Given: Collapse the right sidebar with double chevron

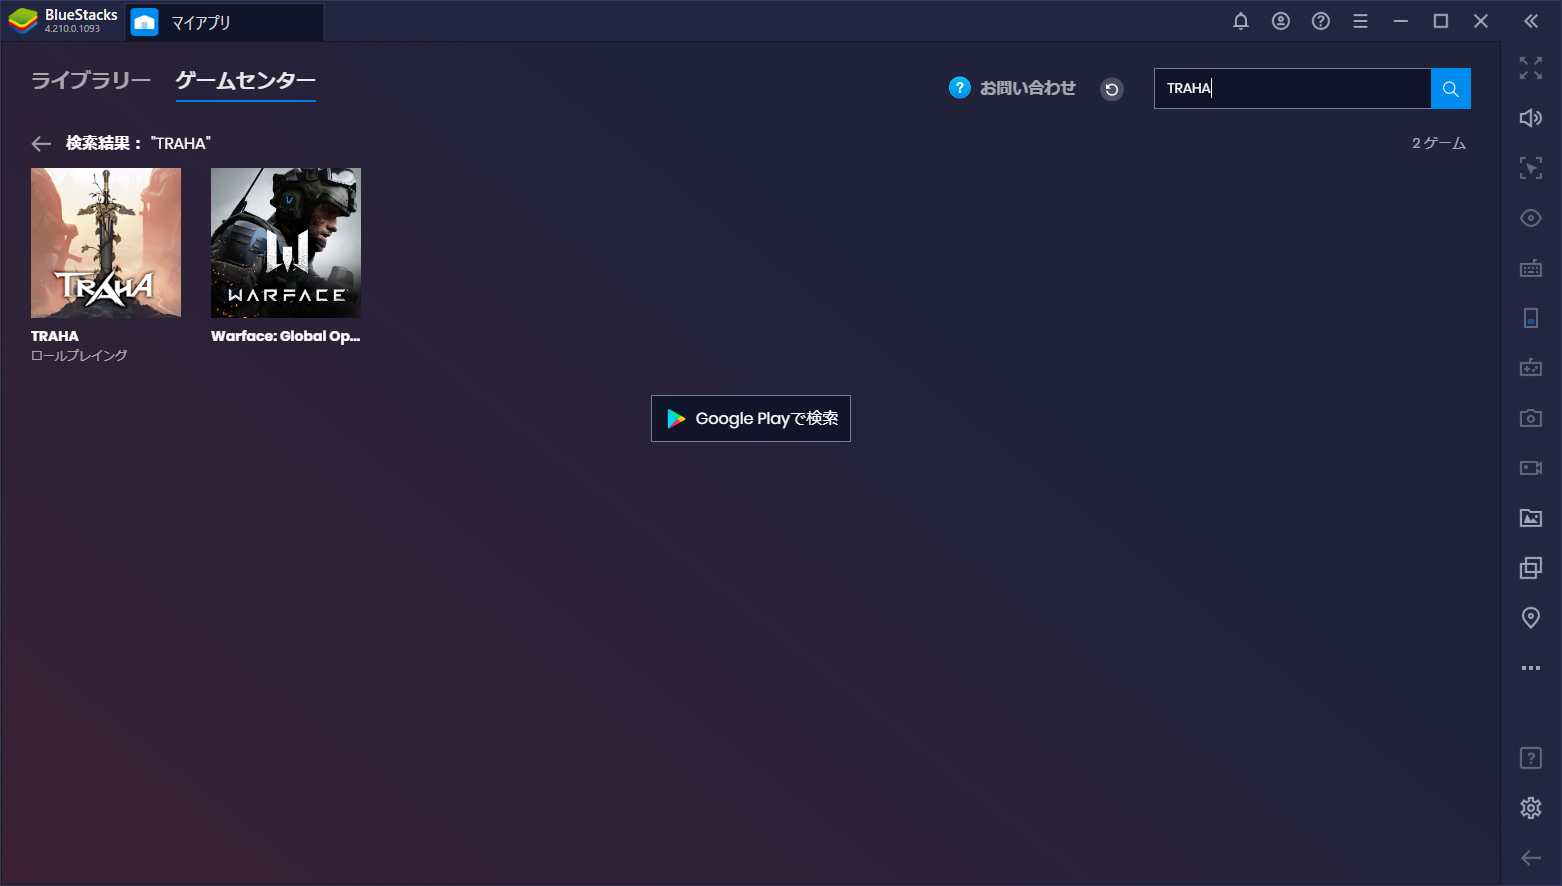Looking at the screenshot, I should [1531, 21].
